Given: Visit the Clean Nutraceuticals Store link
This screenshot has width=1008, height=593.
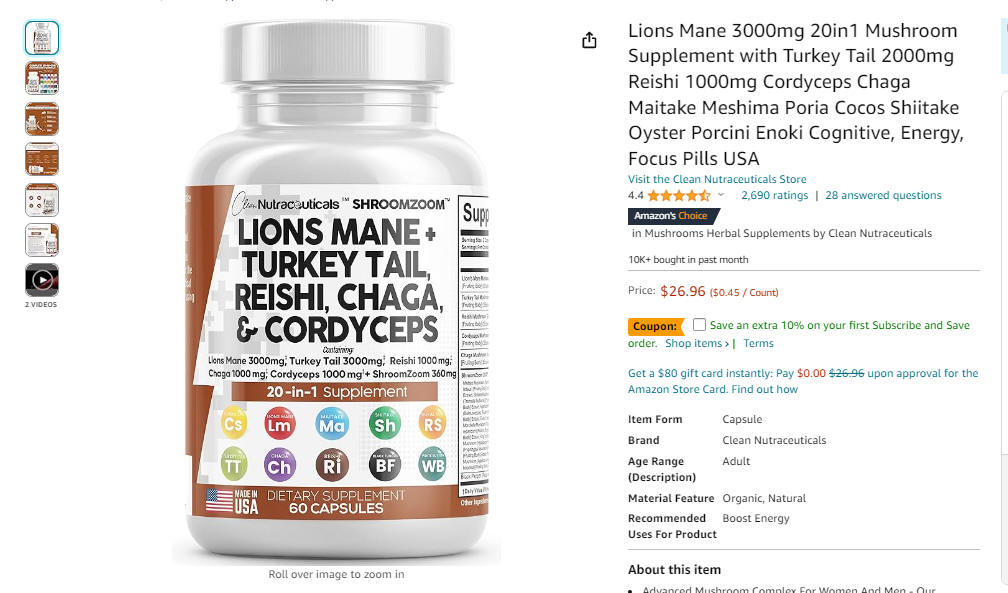Looking at the screenshot, I should tap(717, 179).
